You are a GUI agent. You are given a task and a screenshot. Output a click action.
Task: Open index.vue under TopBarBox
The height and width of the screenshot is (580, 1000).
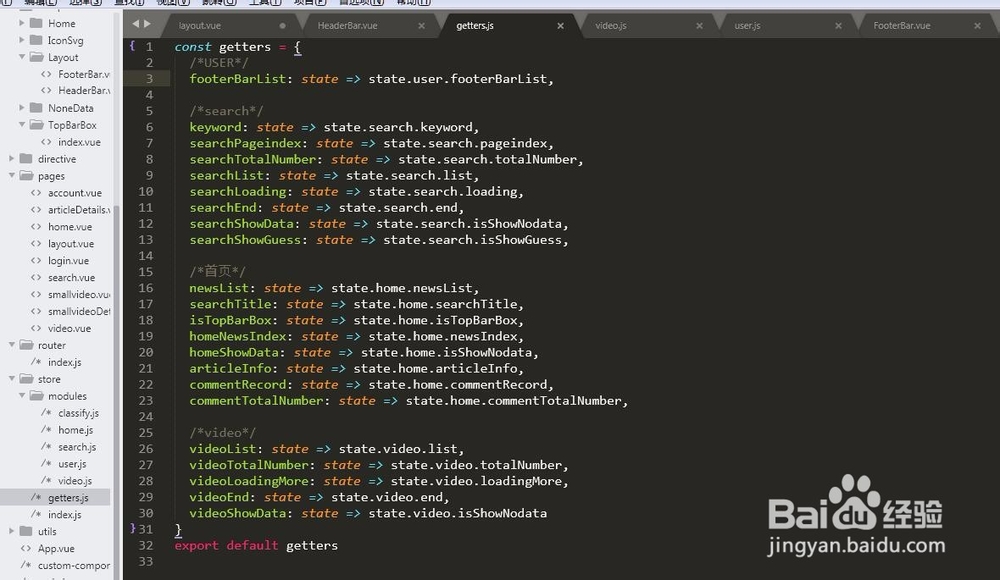point(79,142)
